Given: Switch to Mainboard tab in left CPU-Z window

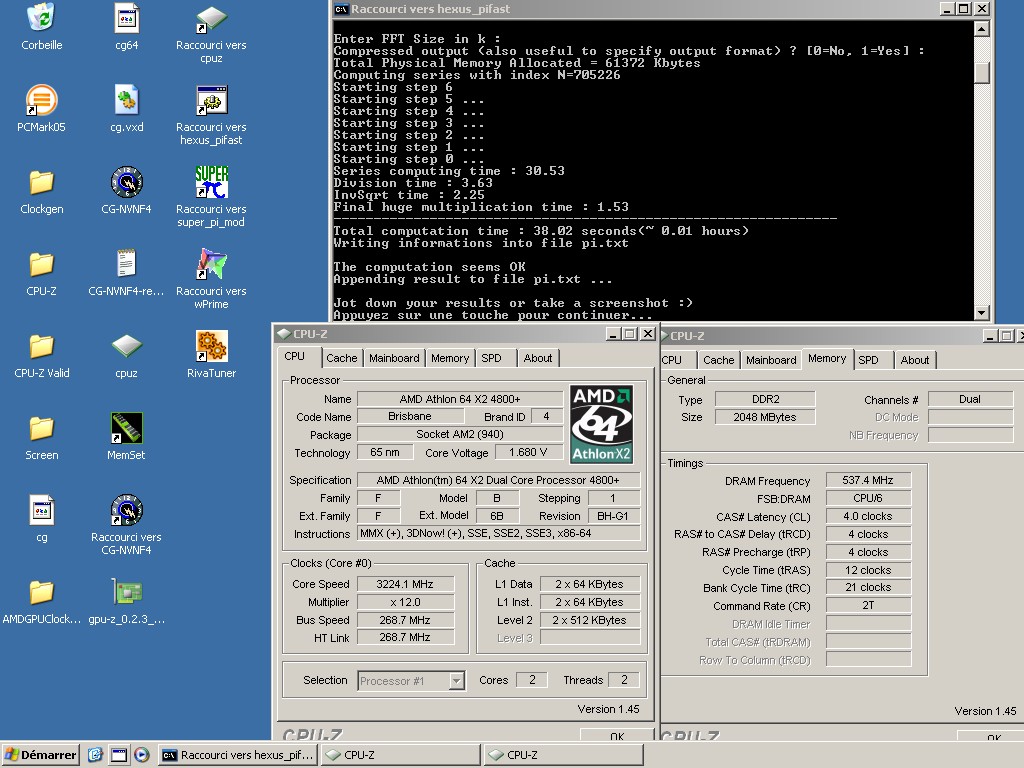Looking at the screenshot, I should point(394,358).
